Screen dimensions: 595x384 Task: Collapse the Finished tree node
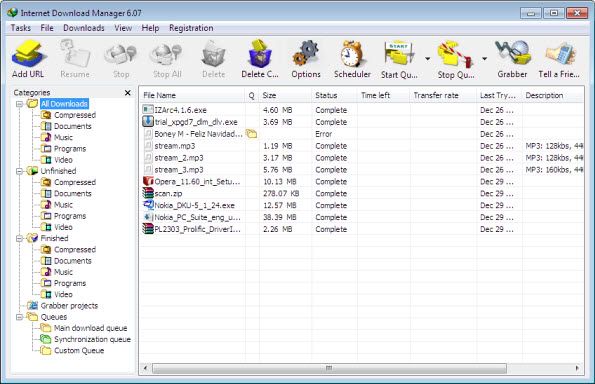19,238
